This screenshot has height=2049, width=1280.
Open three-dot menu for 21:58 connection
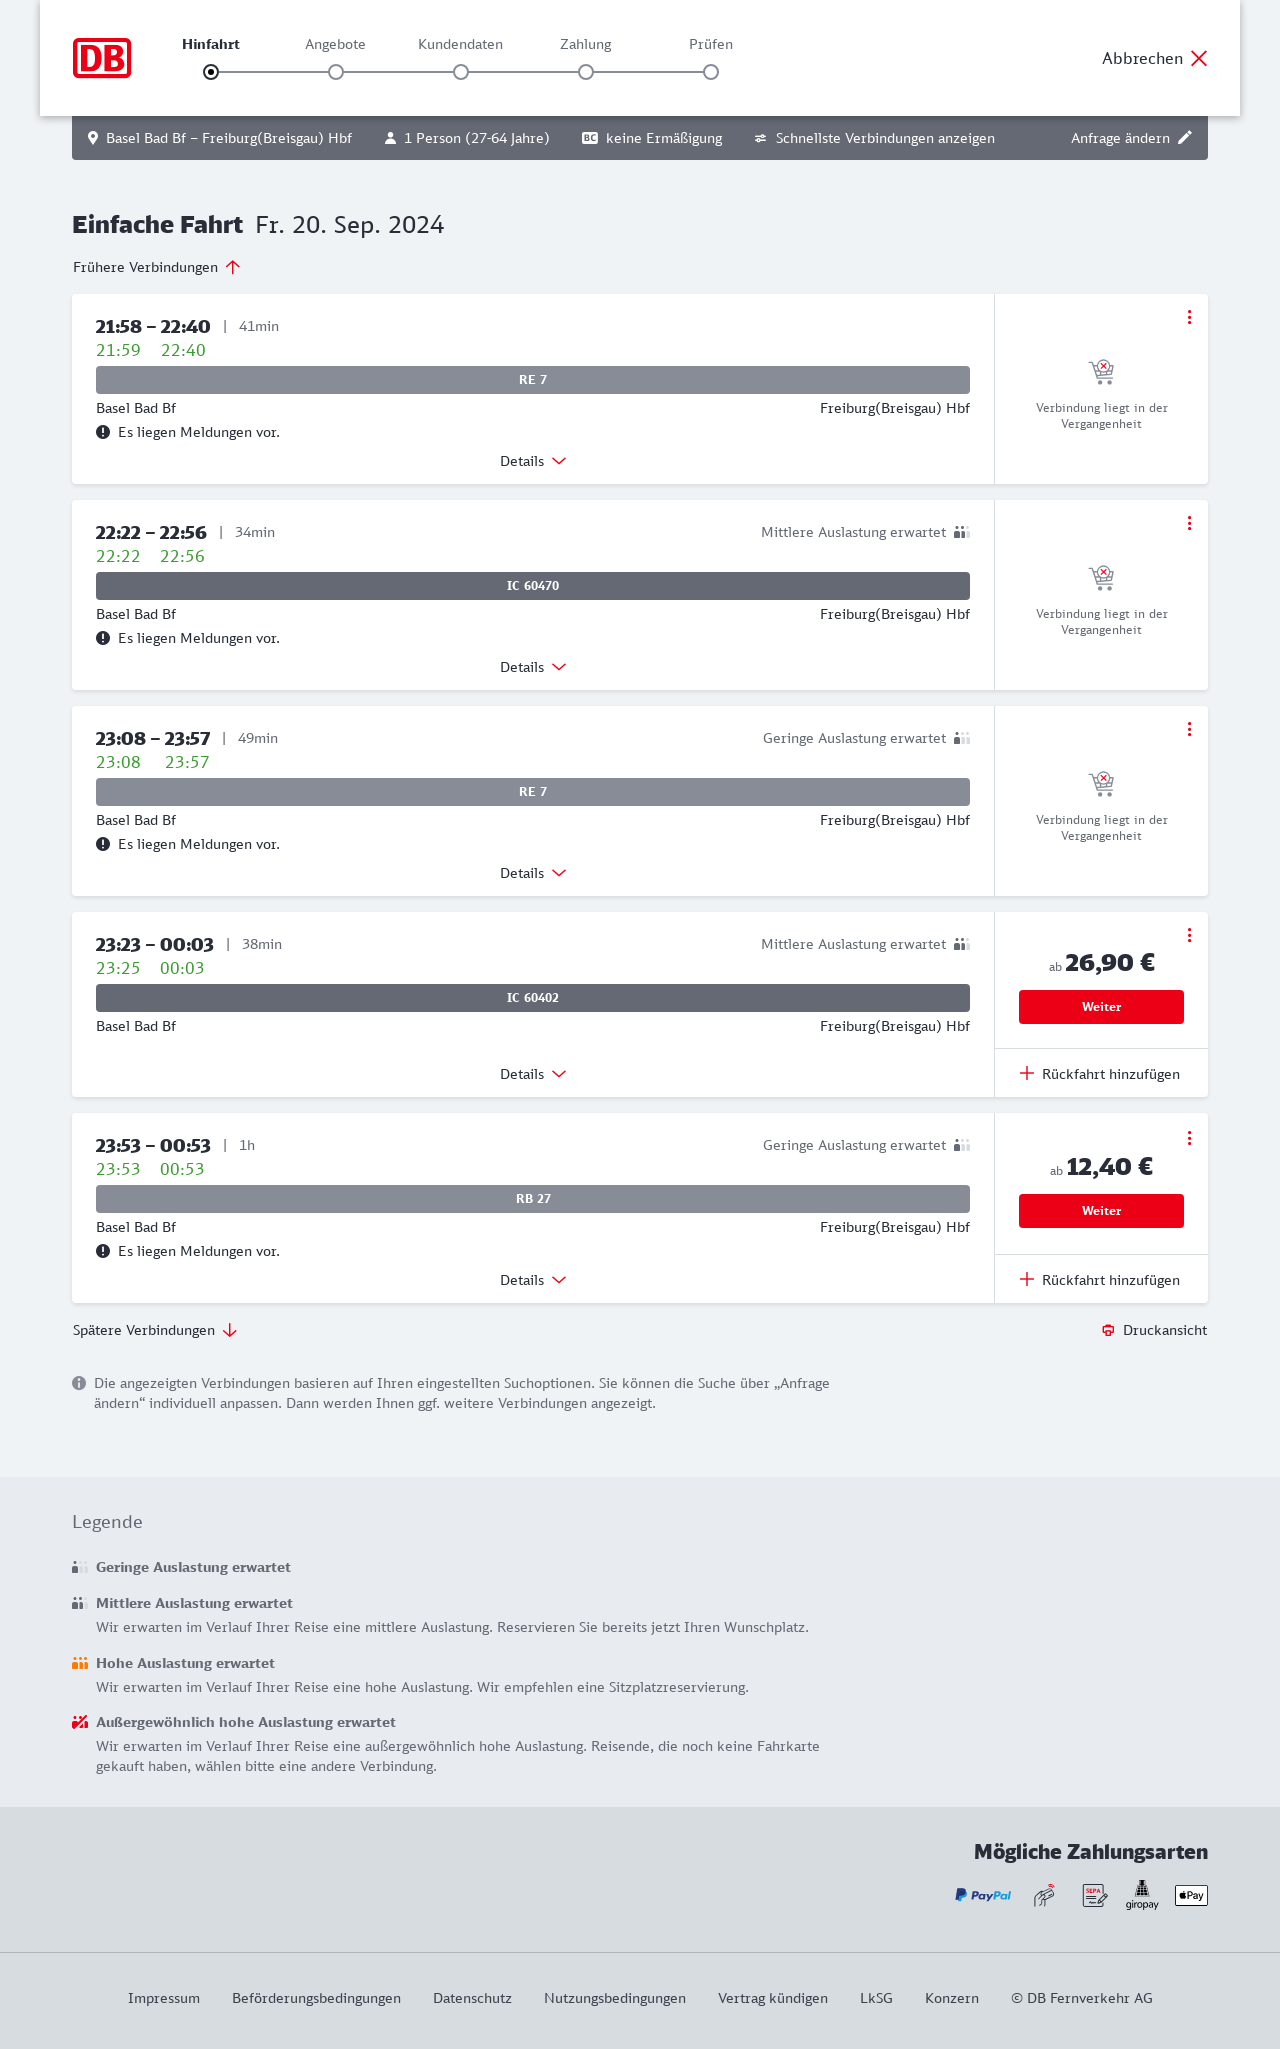1189,317
